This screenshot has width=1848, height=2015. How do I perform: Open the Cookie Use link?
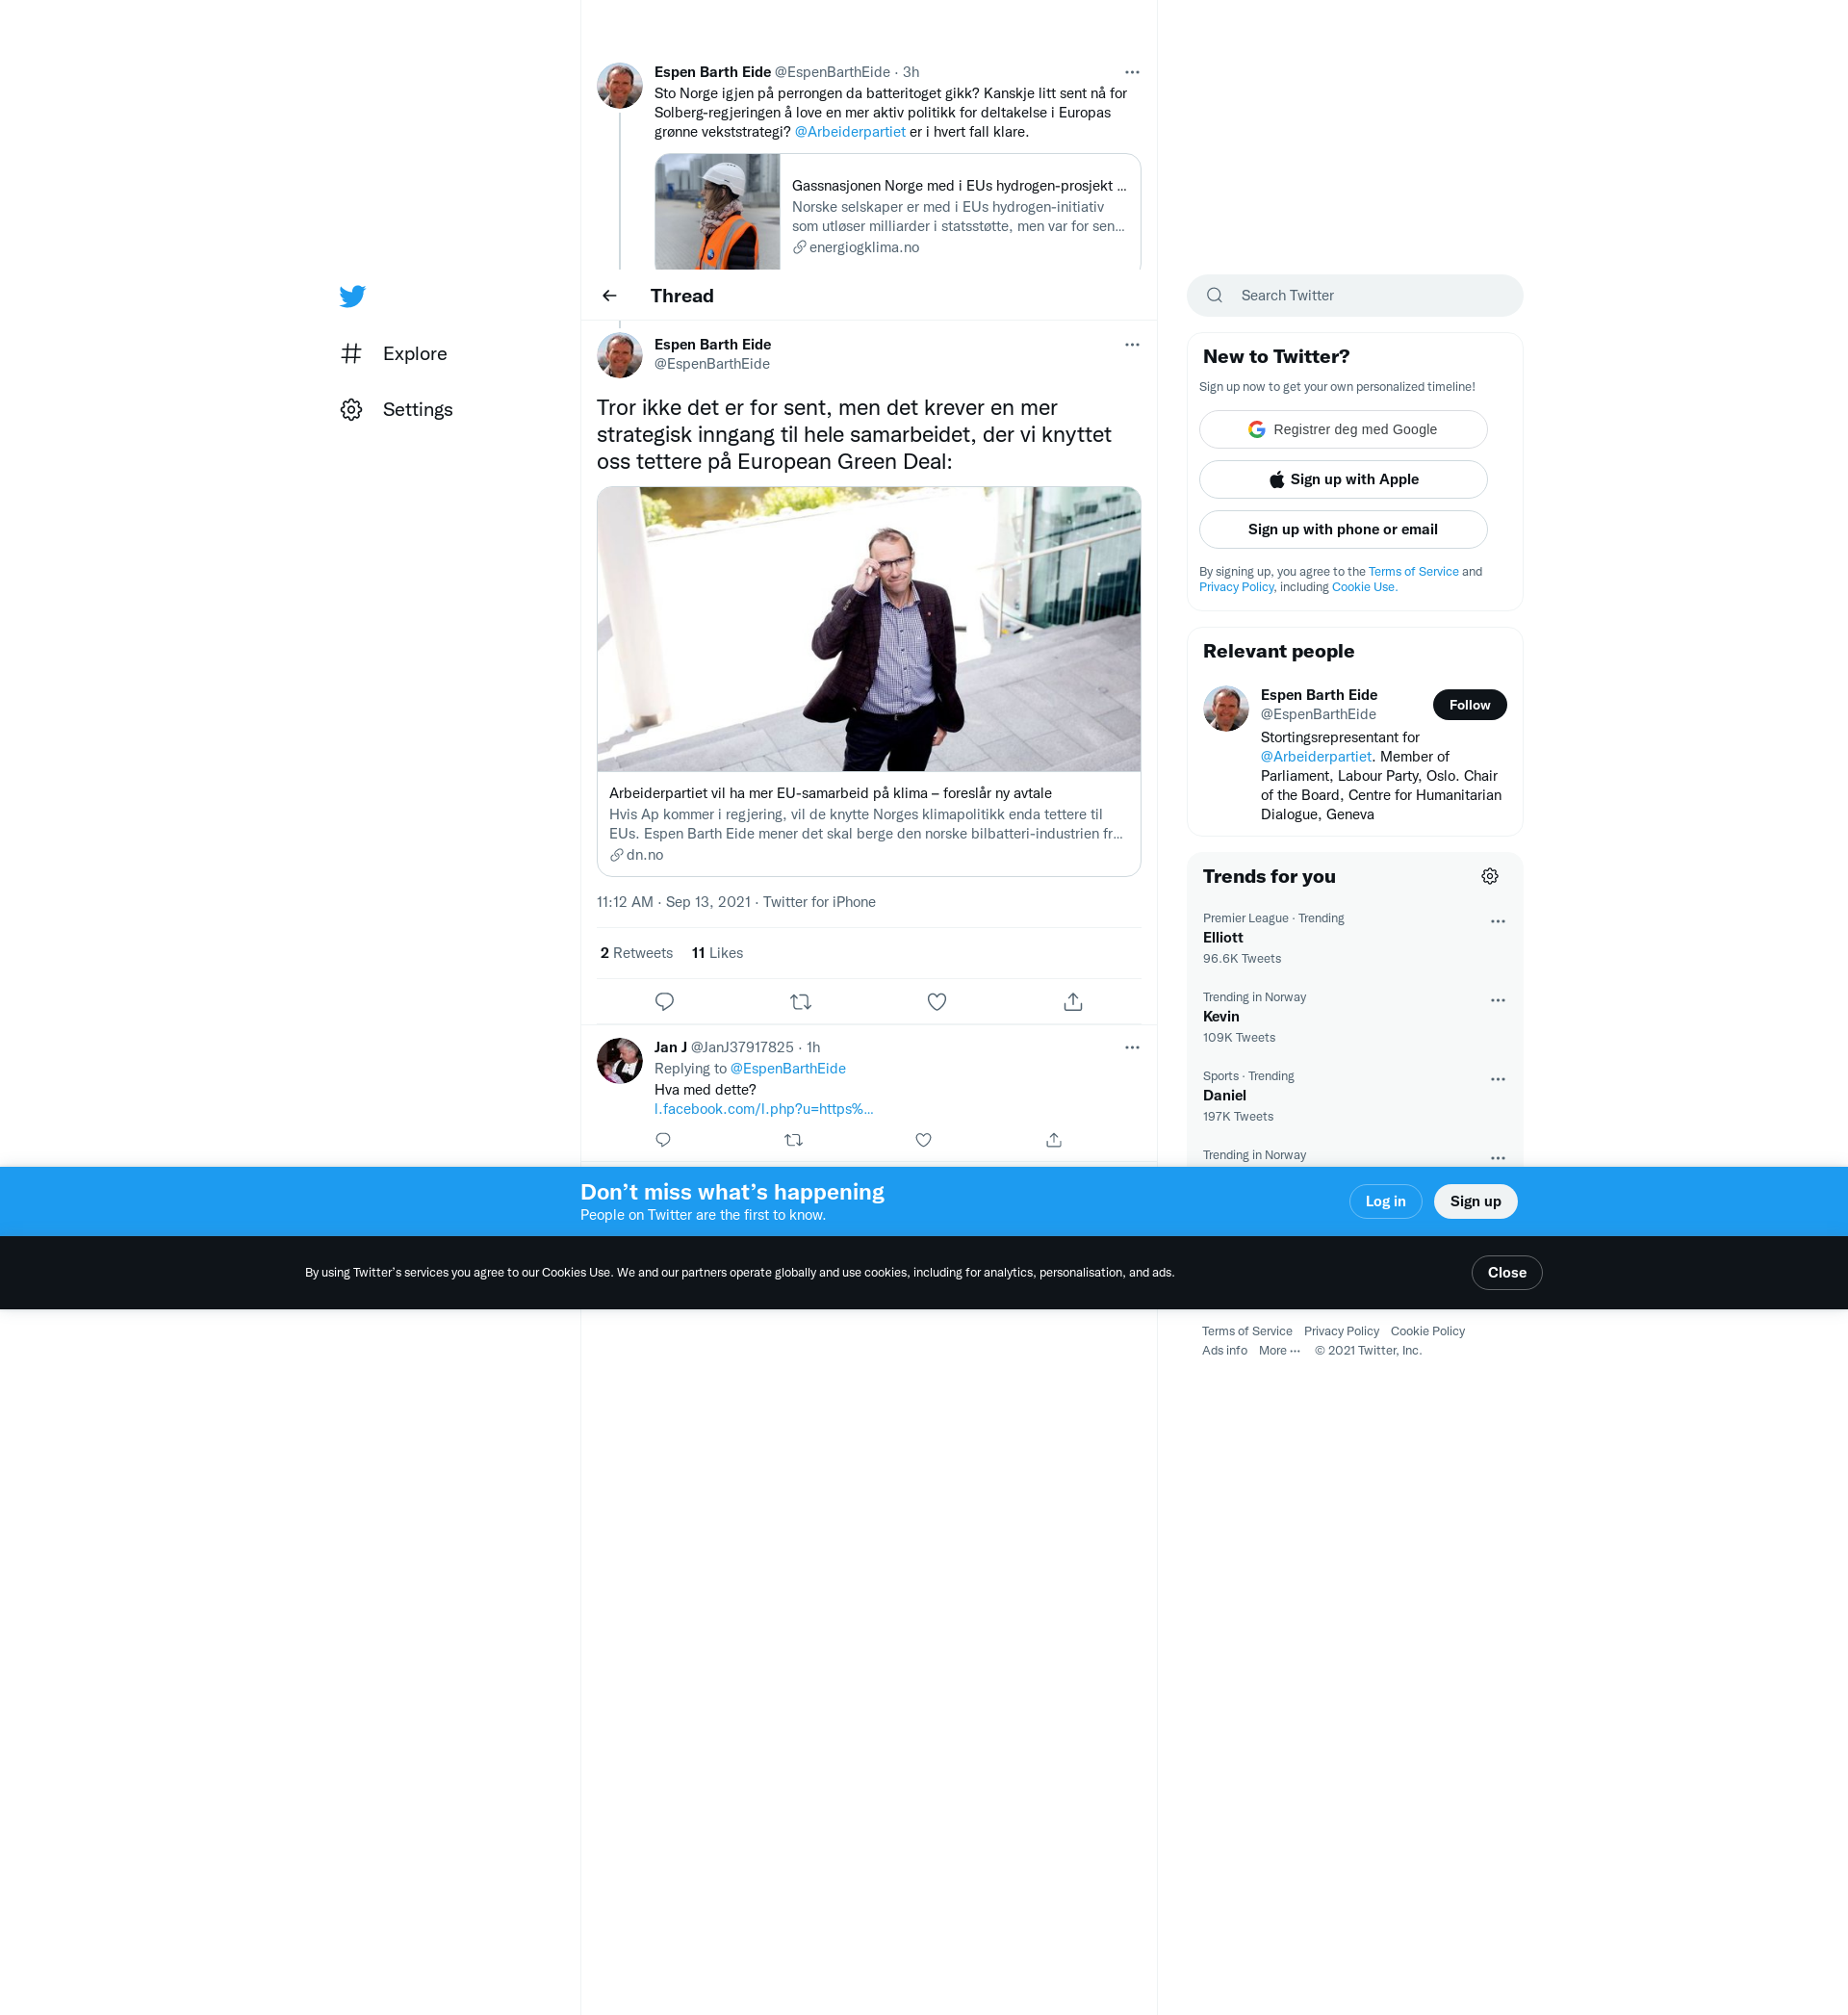tap(1364, 587)
